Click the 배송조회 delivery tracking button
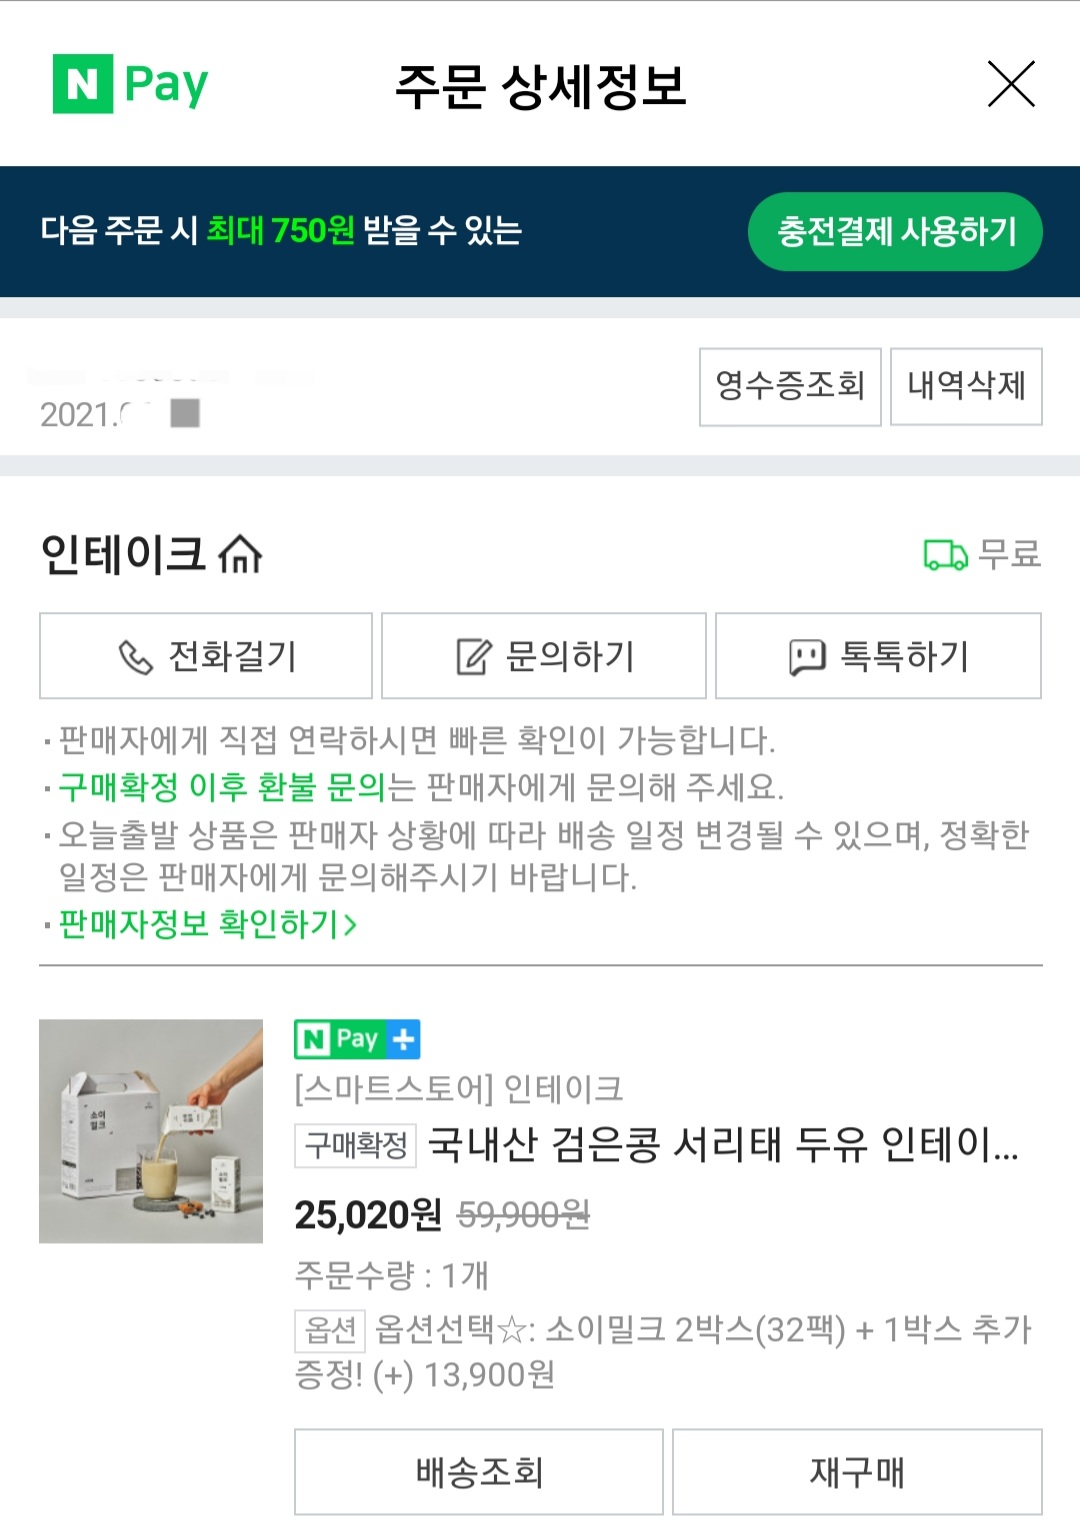This screenshot has height=1535, width=1080. pyautogui.click(x=479, y=1472)
